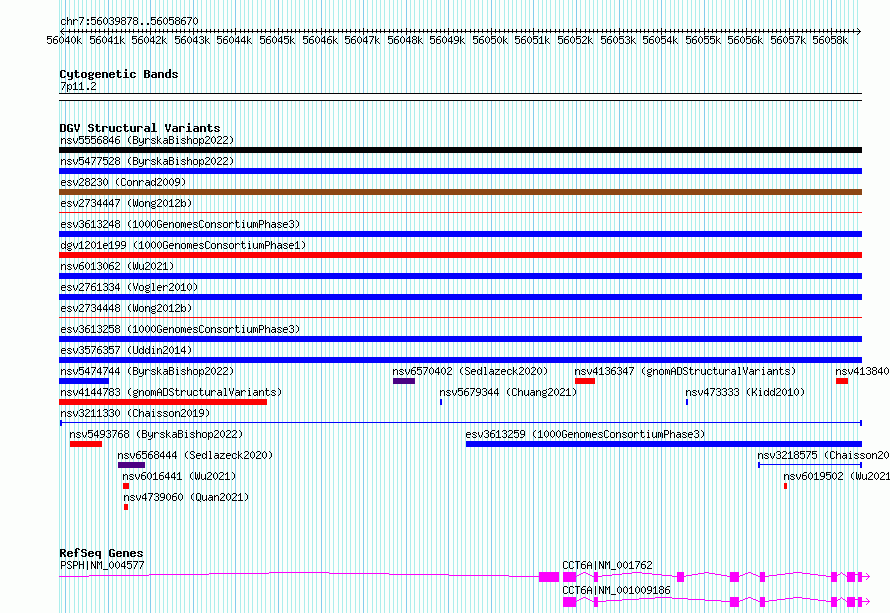Click the 56055k ruler tick label
The width and height of the screenshot is (890, 613).
[x=703, y=40]
